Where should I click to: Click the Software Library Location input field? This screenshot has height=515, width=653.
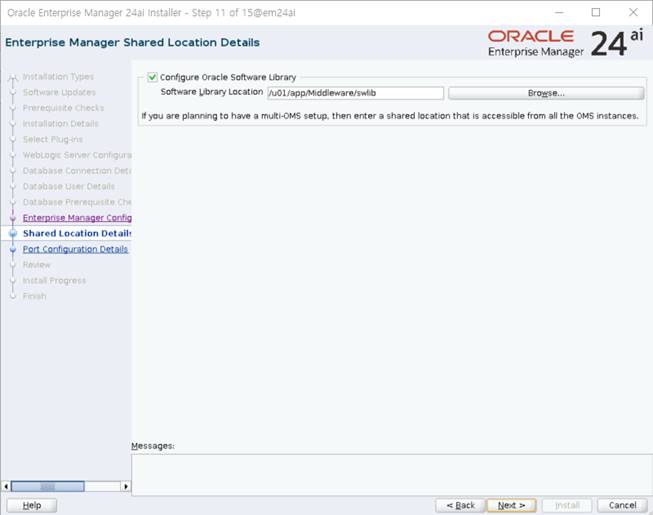[x=356, y=93]
